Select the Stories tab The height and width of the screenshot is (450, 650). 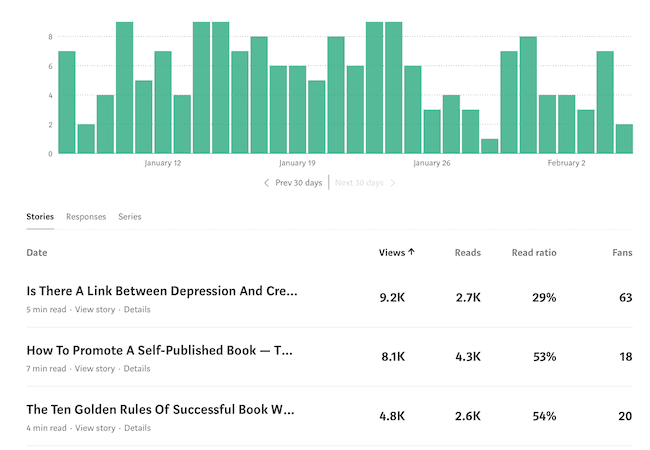[x=40, y=216]
